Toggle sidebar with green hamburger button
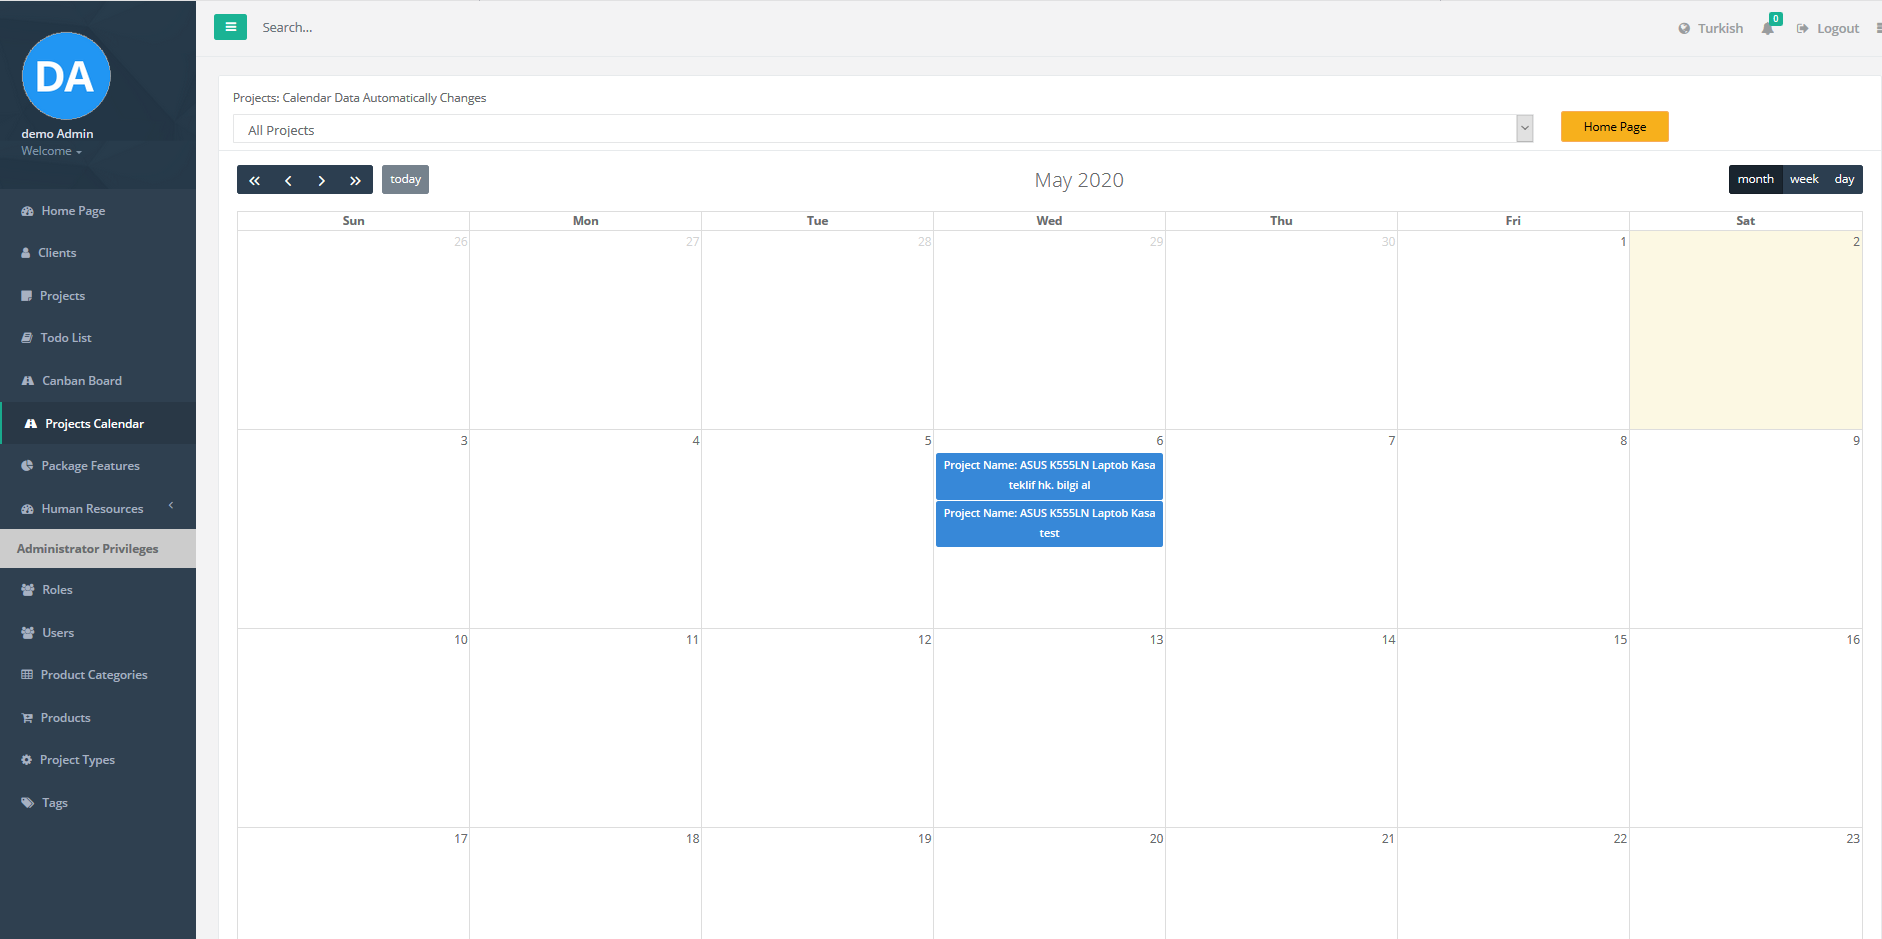This screenshot has height=939, width=1882. 230,27
